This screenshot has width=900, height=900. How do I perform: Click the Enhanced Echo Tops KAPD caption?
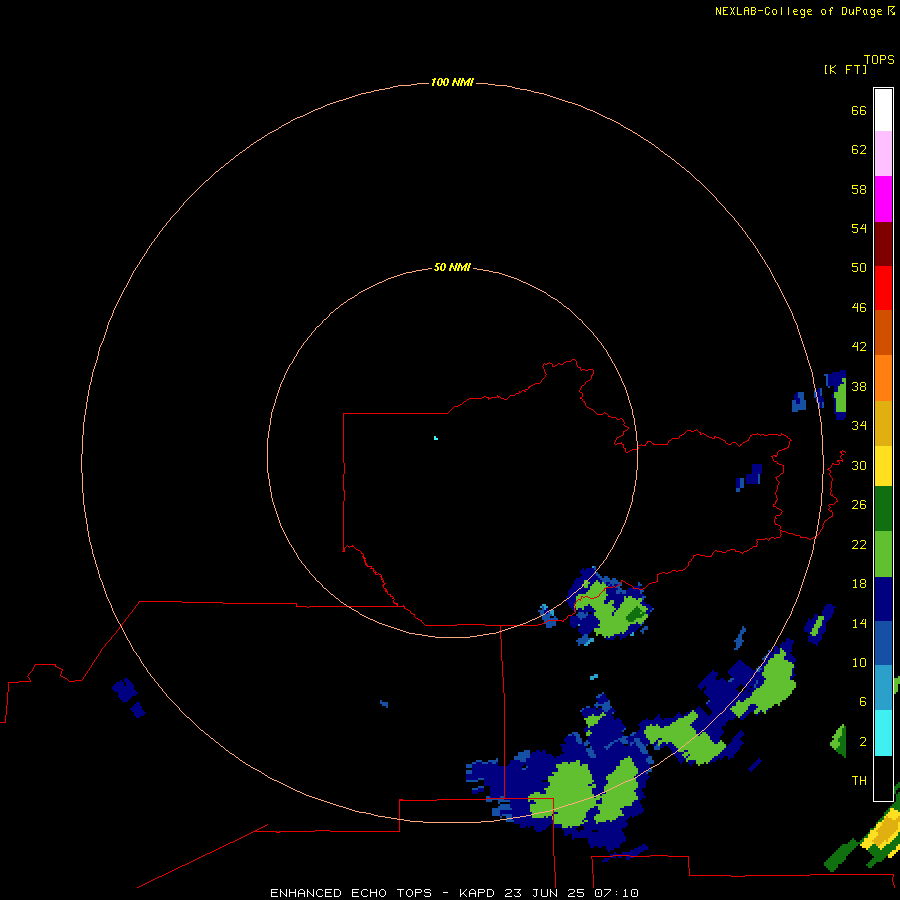click(x=454, y=893)
